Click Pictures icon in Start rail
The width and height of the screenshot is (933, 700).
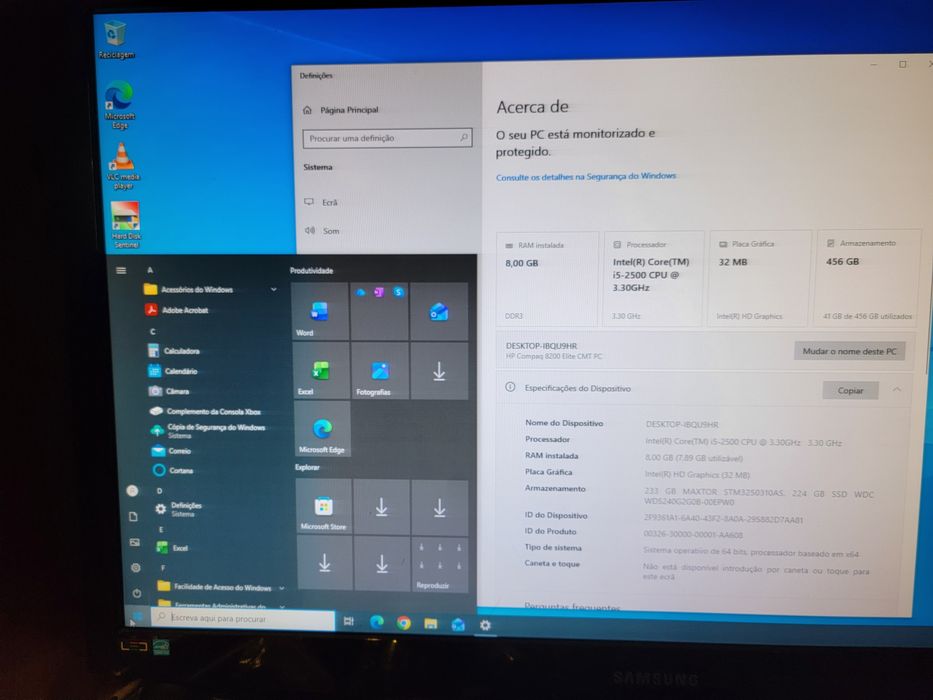pos(134,542)
